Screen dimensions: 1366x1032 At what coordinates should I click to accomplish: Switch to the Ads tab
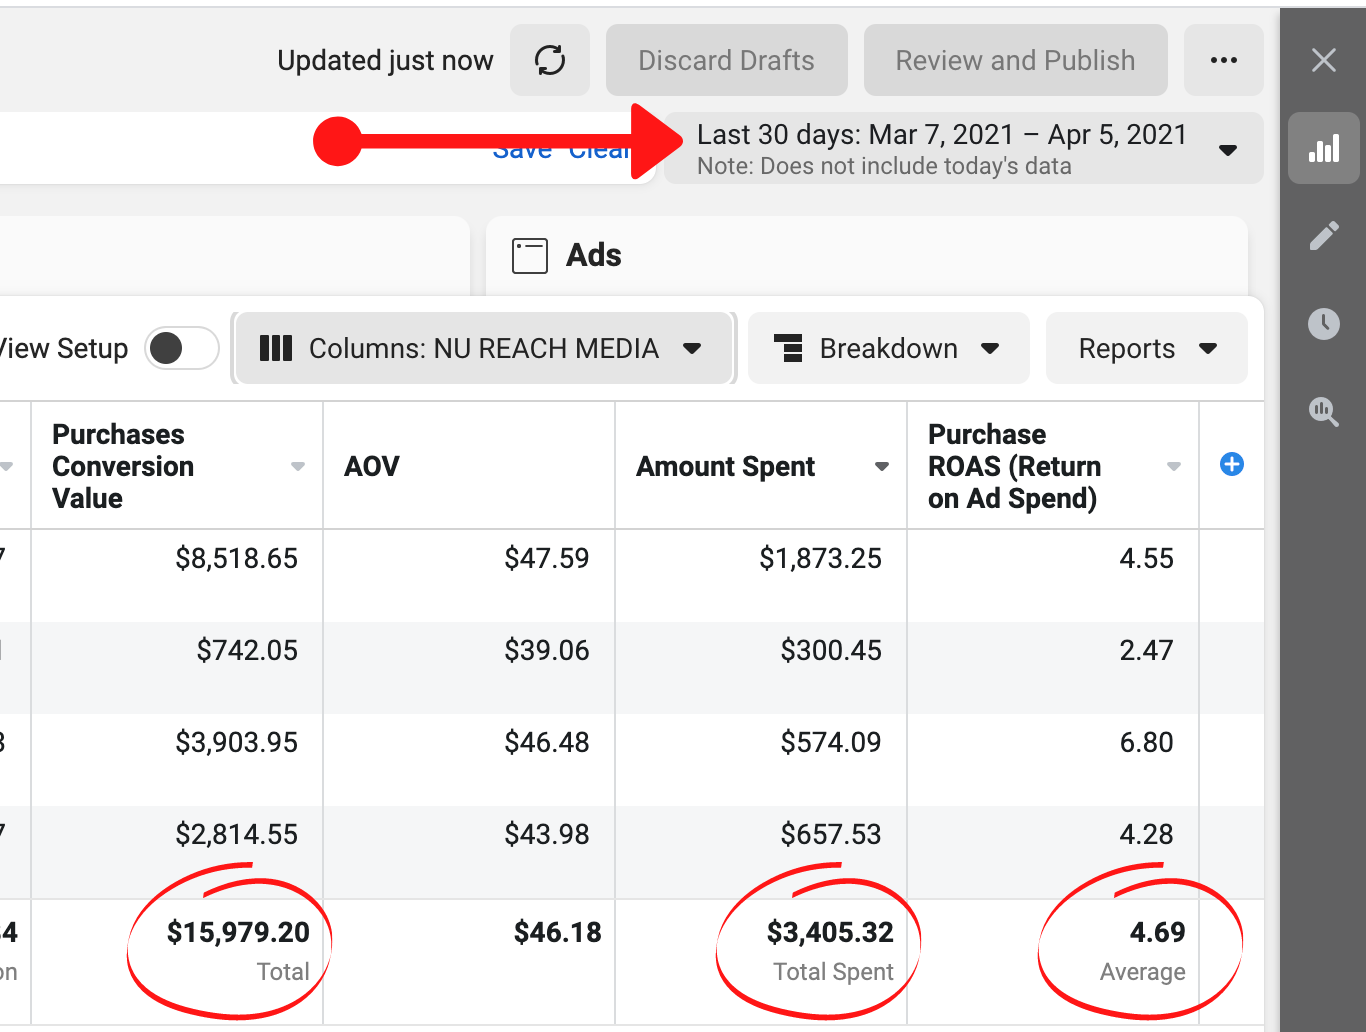[x=593, y=256]
